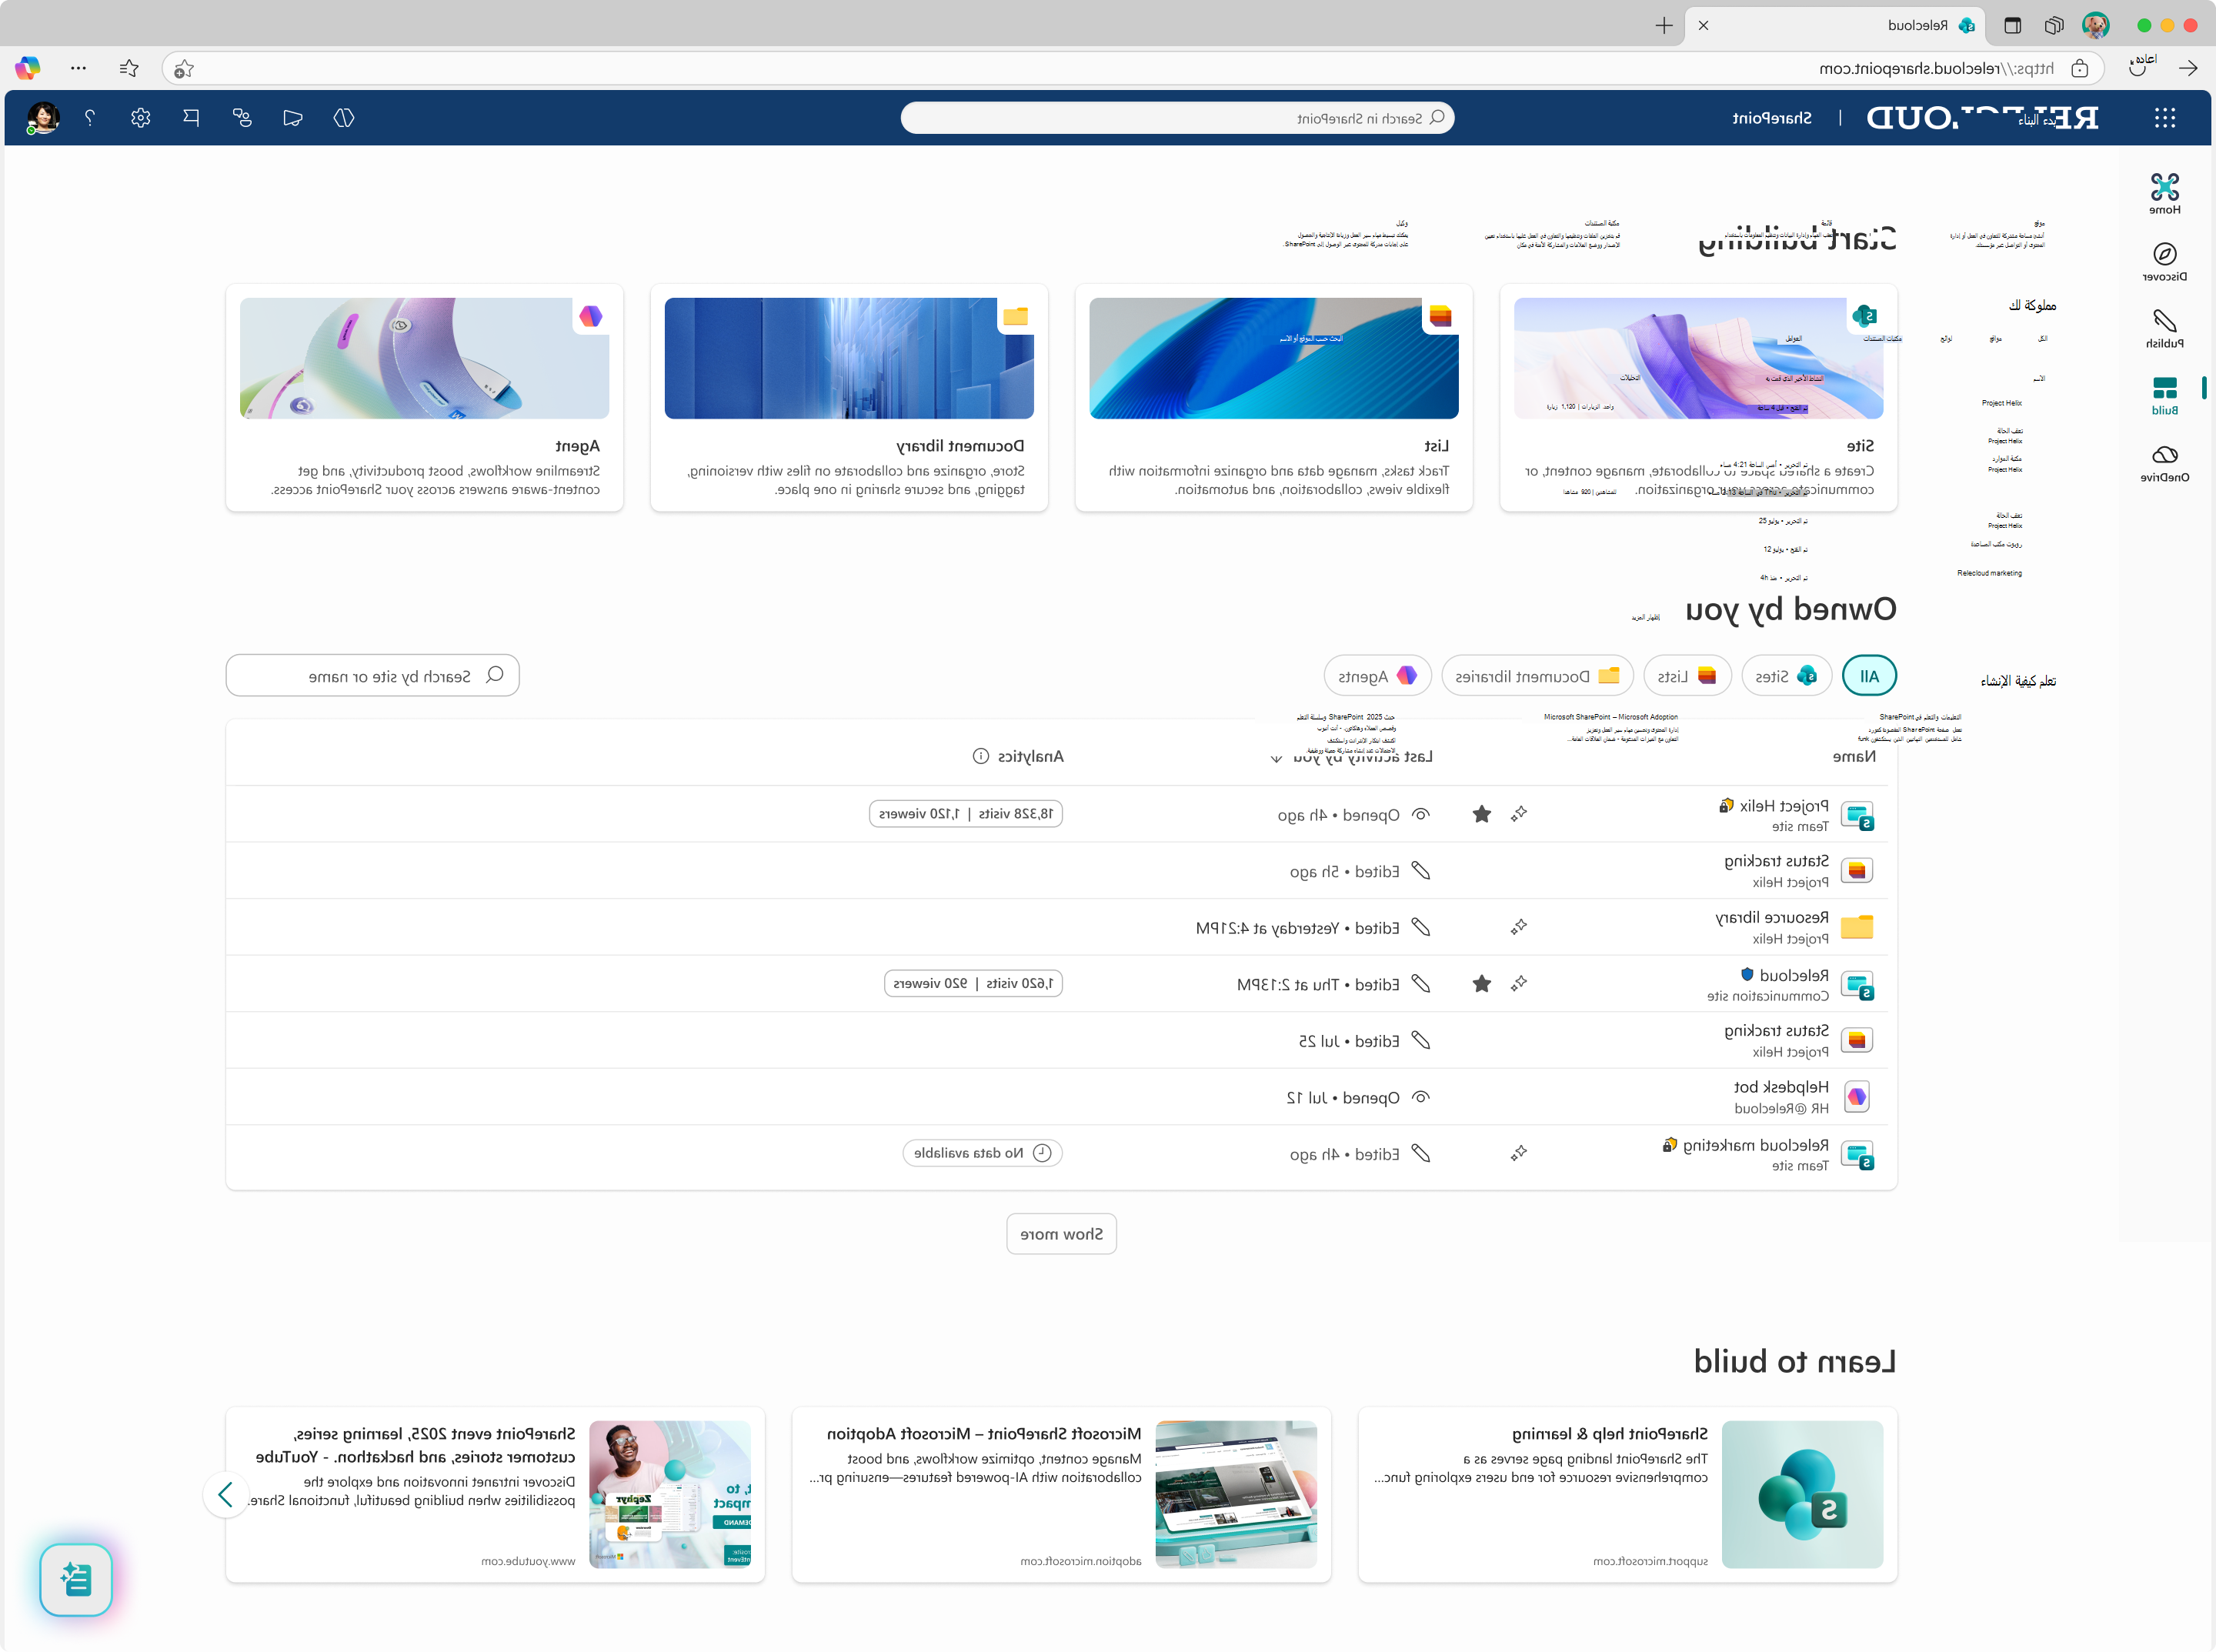Screen dimensions: 2216x1652
Task: Open Publish in the app rail
Action: tap(2164, 328)
